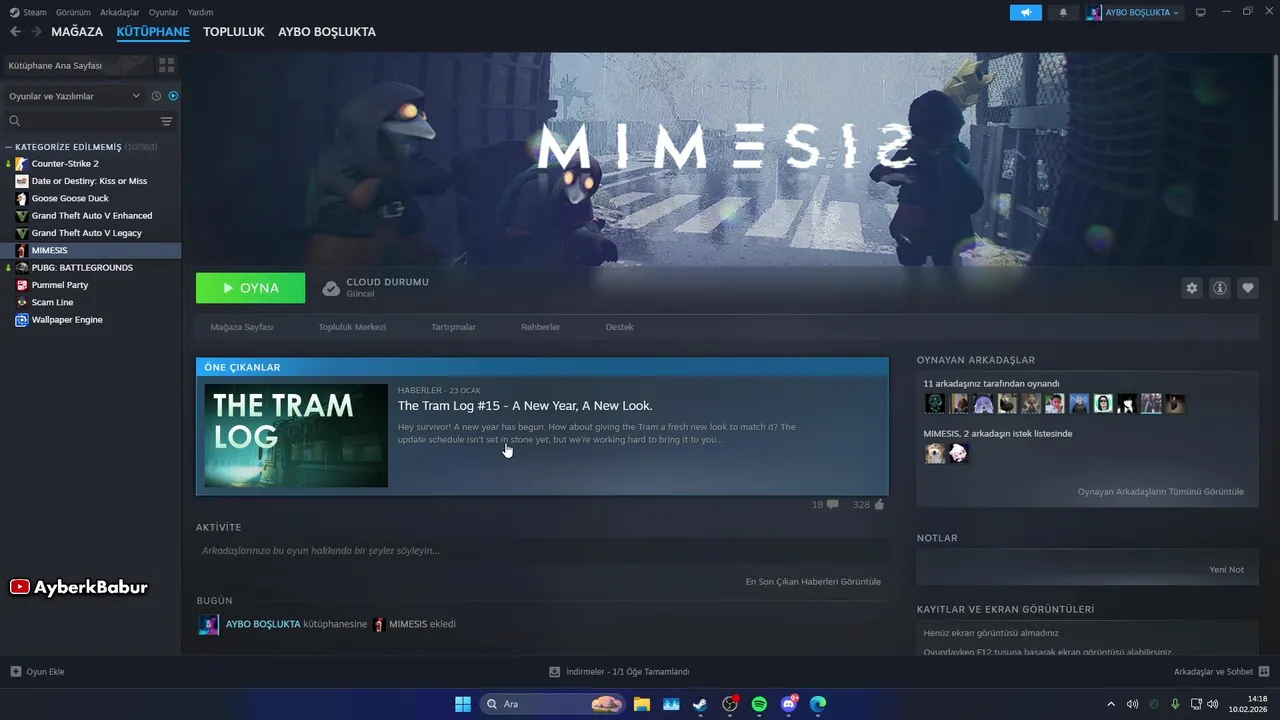
Task: Show MIMESIS game info panel
Action: pyautogui.click(x=1220, y=288)
